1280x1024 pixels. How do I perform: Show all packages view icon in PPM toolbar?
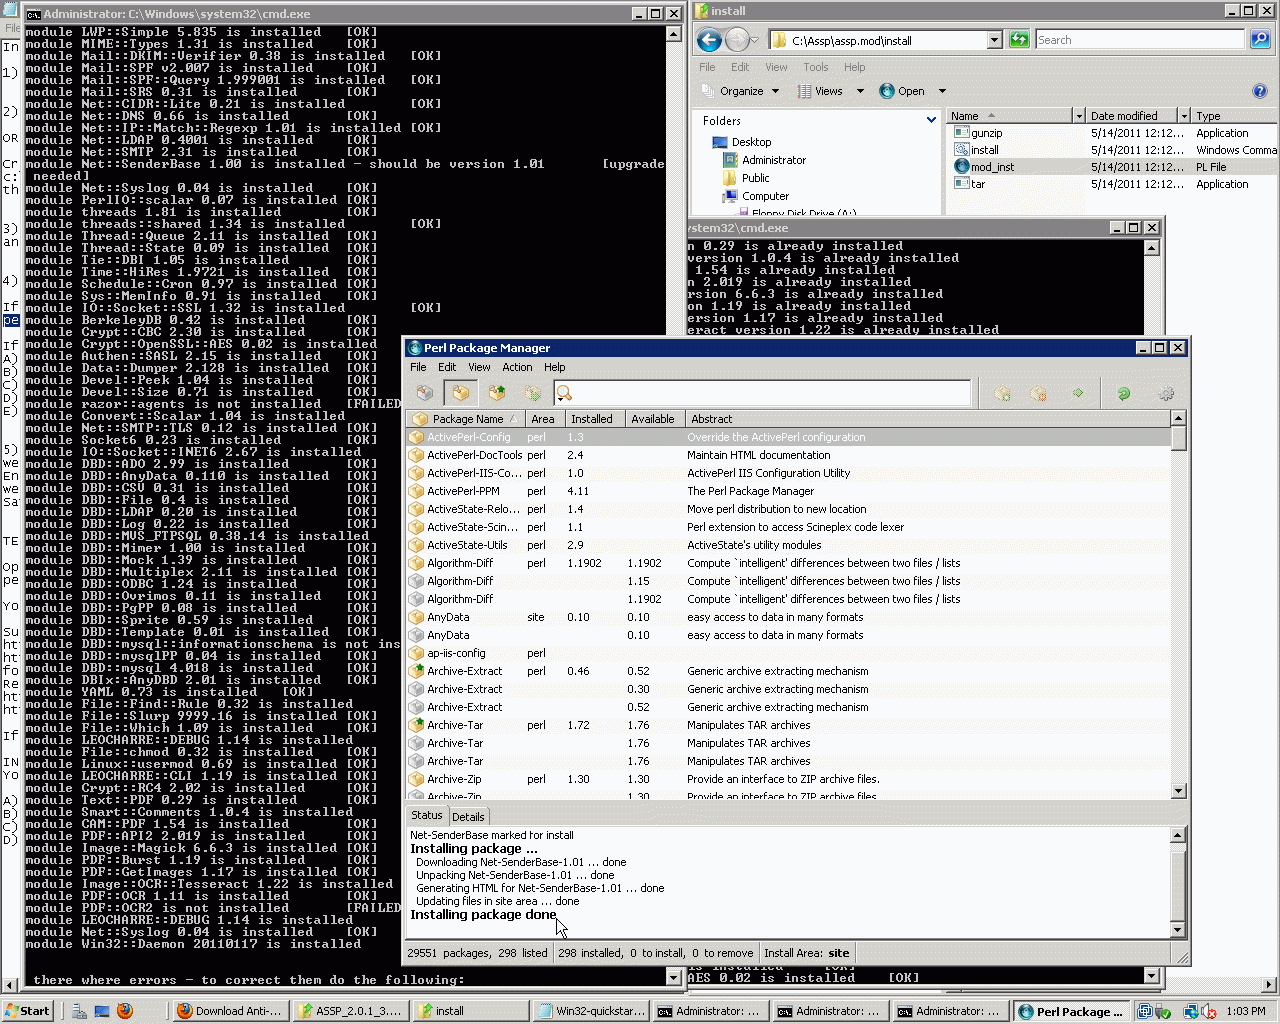click(425, 393)
